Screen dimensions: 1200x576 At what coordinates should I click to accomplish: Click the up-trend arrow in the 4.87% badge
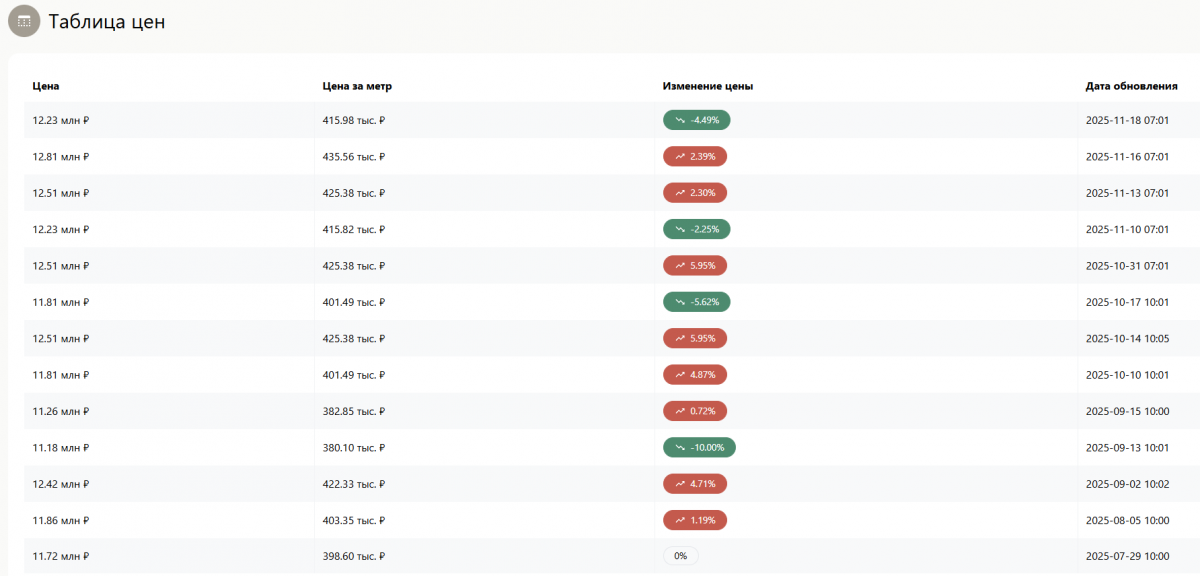point(680,375)
